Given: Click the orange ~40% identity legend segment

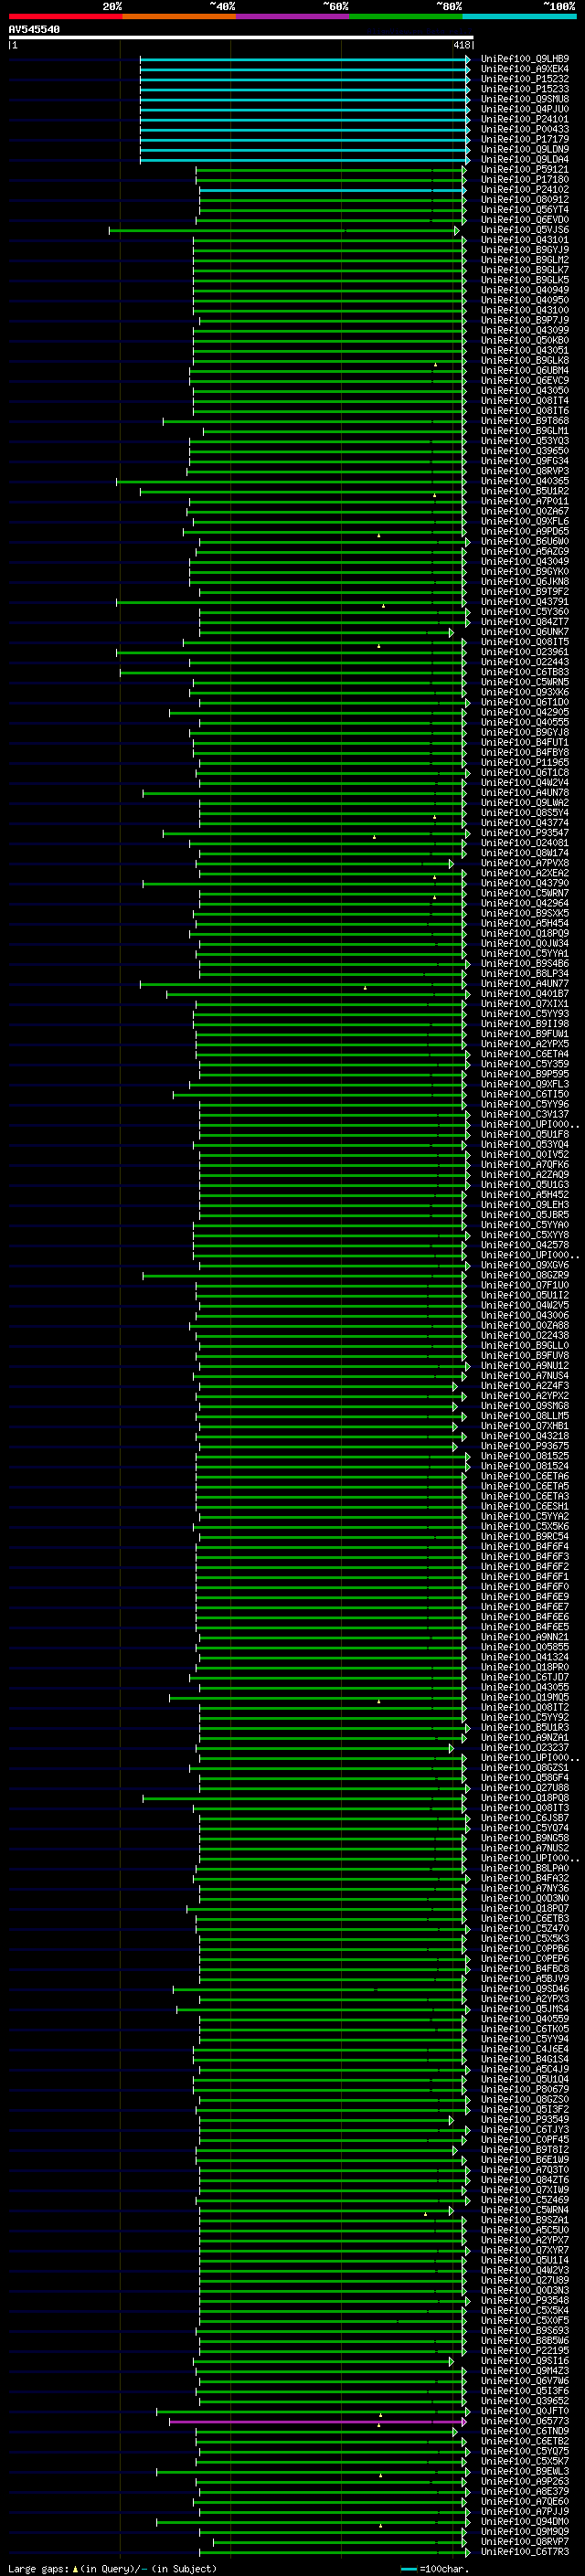Looking at the screenshot, I should (179, 17).
